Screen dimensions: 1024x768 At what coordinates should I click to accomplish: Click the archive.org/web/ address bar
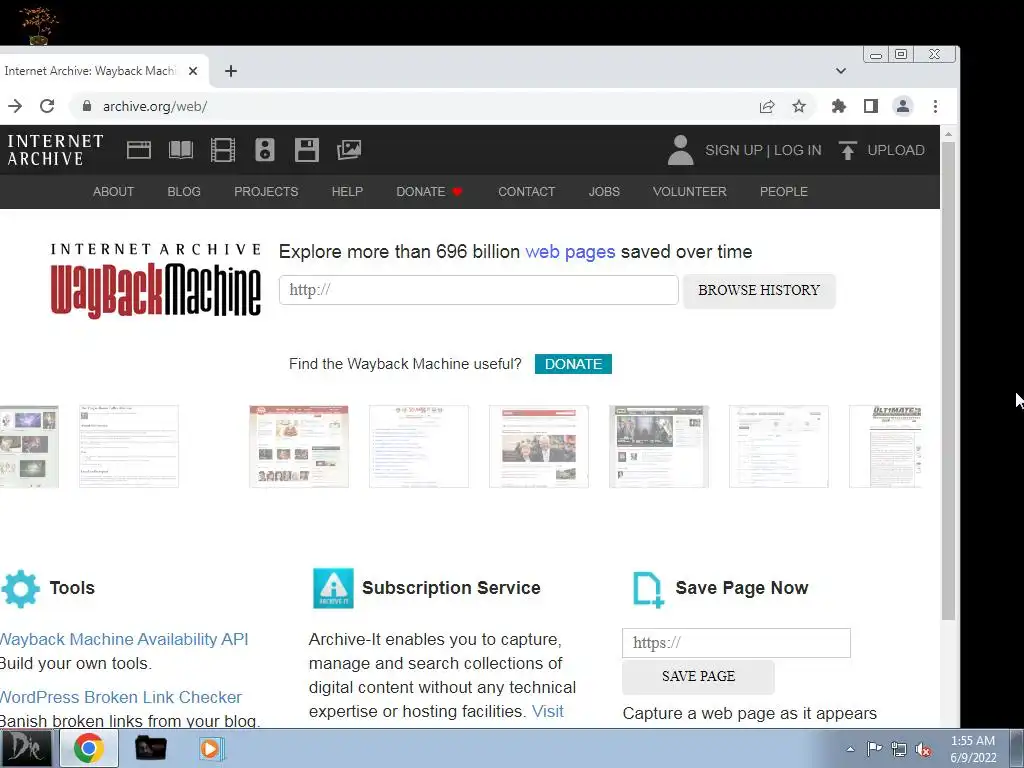[x=418, y=106]
